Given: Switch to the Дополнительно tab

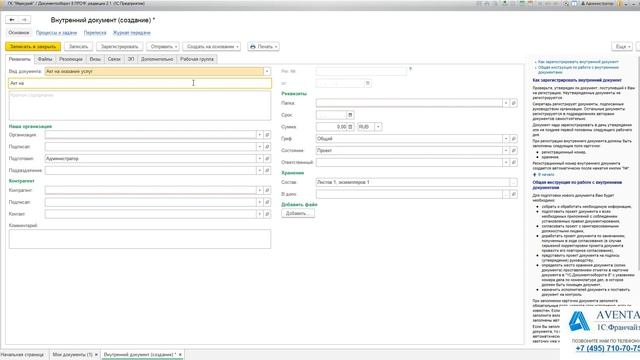Looking at the screenshot, I should 157,59.
